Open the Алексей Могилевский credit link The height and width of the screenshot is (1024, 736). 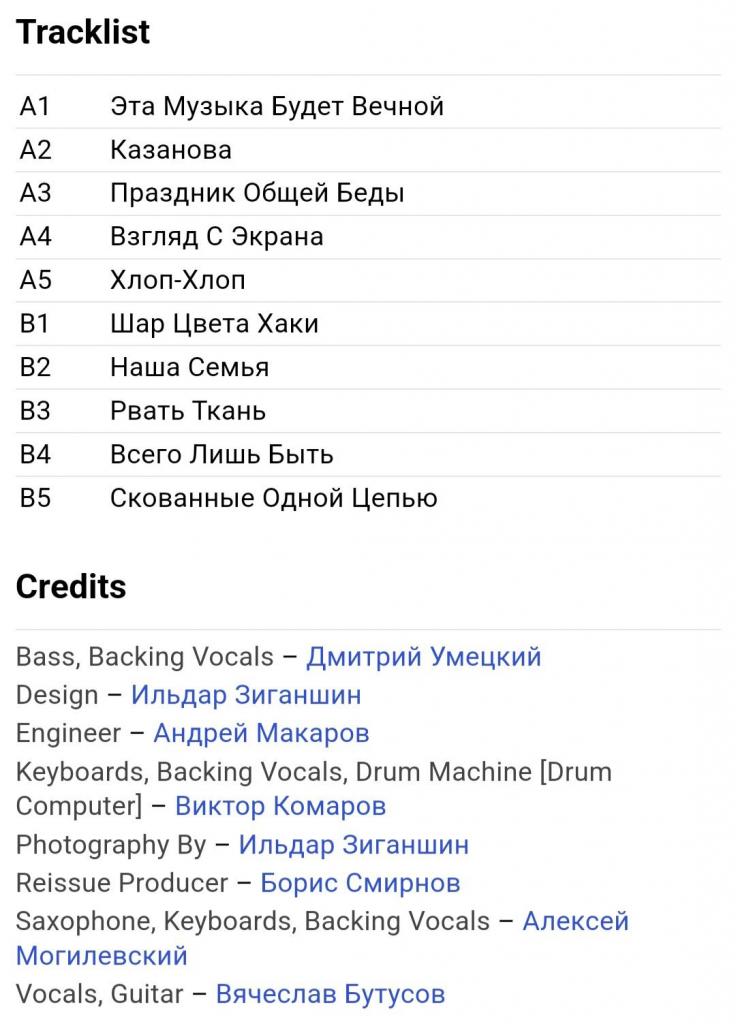click(575, 921)
